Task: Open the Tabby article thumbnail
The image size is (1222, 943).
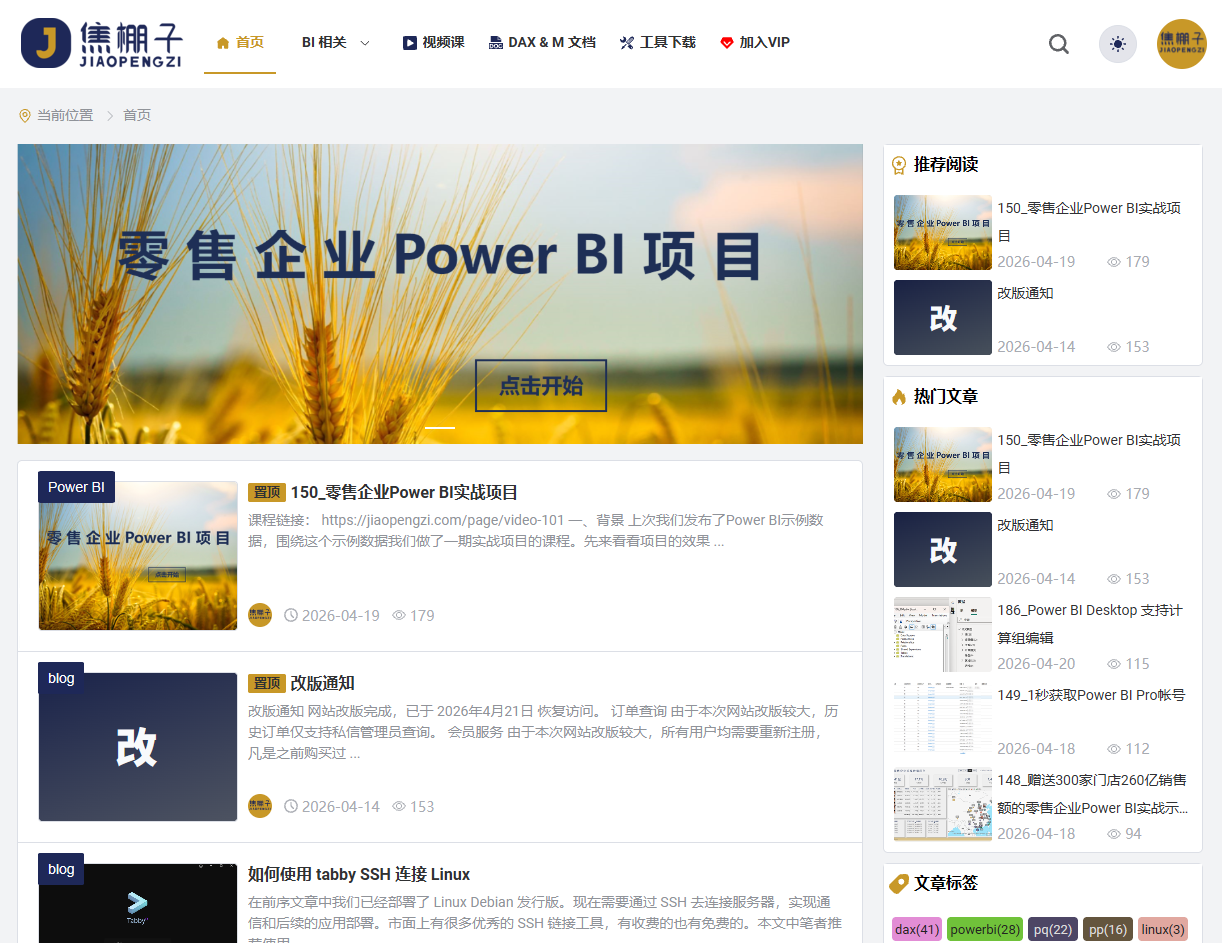Action: (138, 904)
